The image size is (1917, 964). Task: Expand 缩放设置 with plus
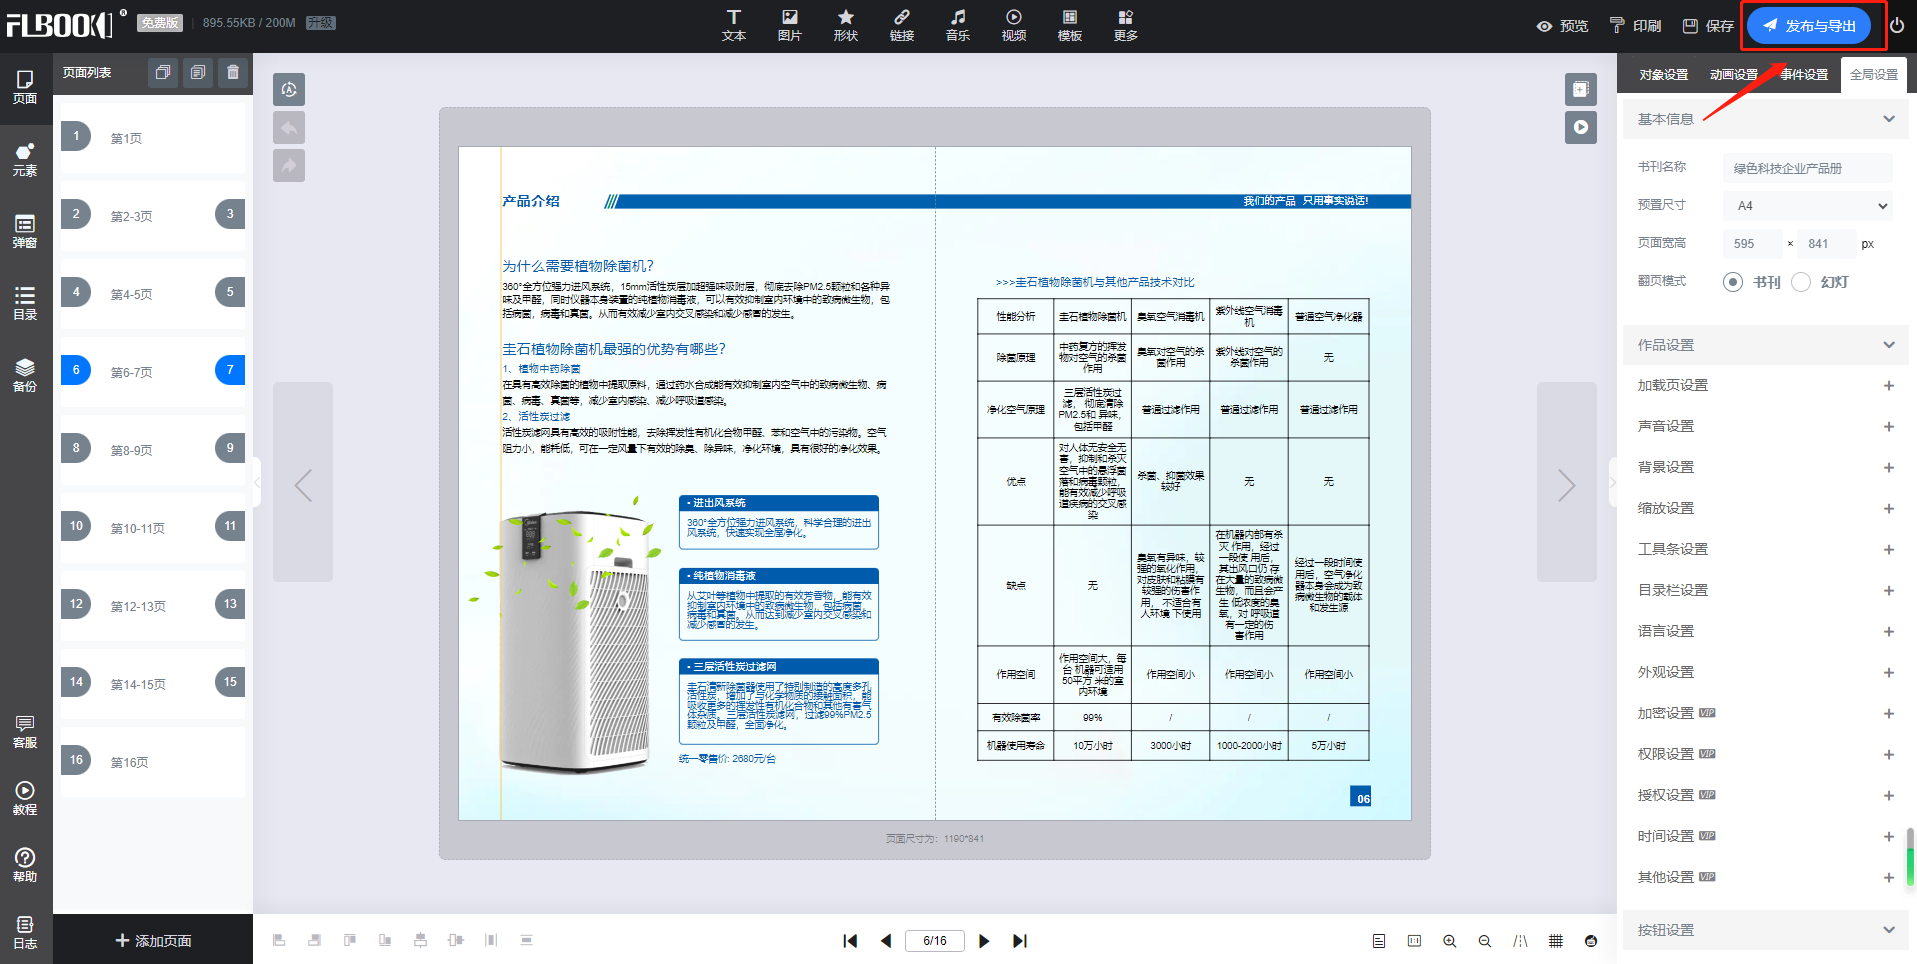coord(1889,509)
